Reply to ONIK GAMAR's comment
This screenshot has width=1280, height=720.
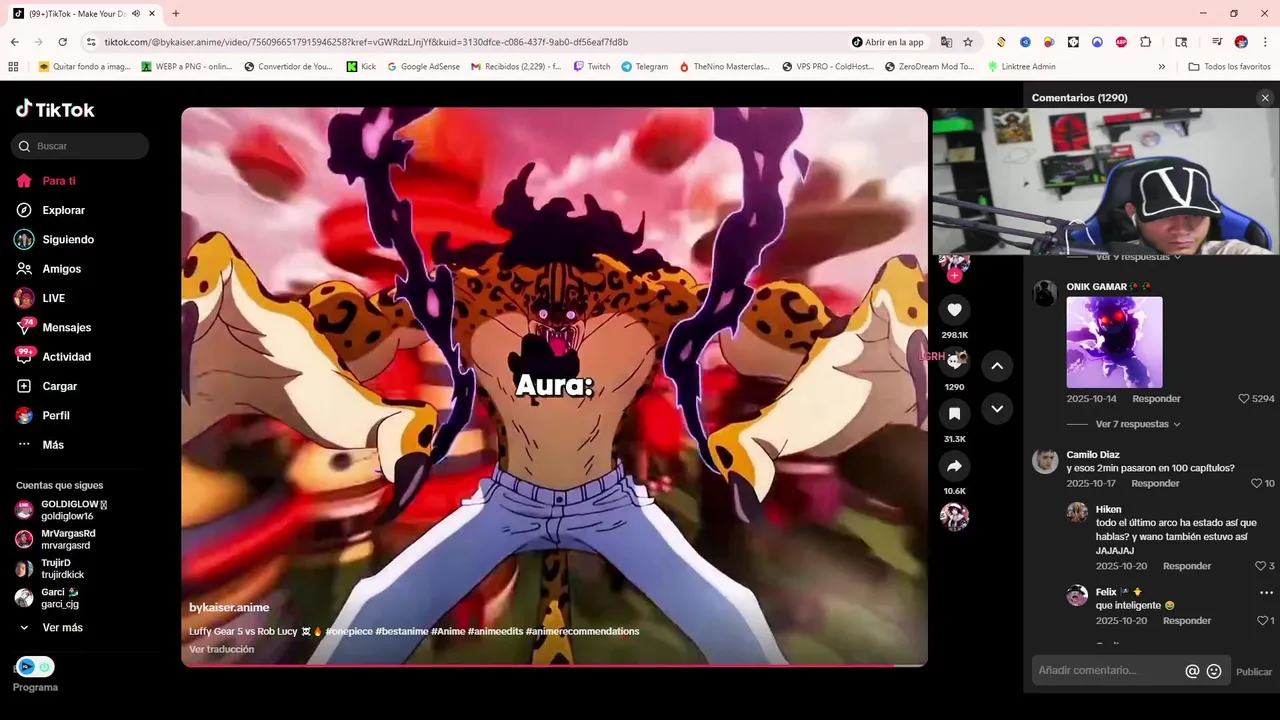click(x=1156, y=399)
